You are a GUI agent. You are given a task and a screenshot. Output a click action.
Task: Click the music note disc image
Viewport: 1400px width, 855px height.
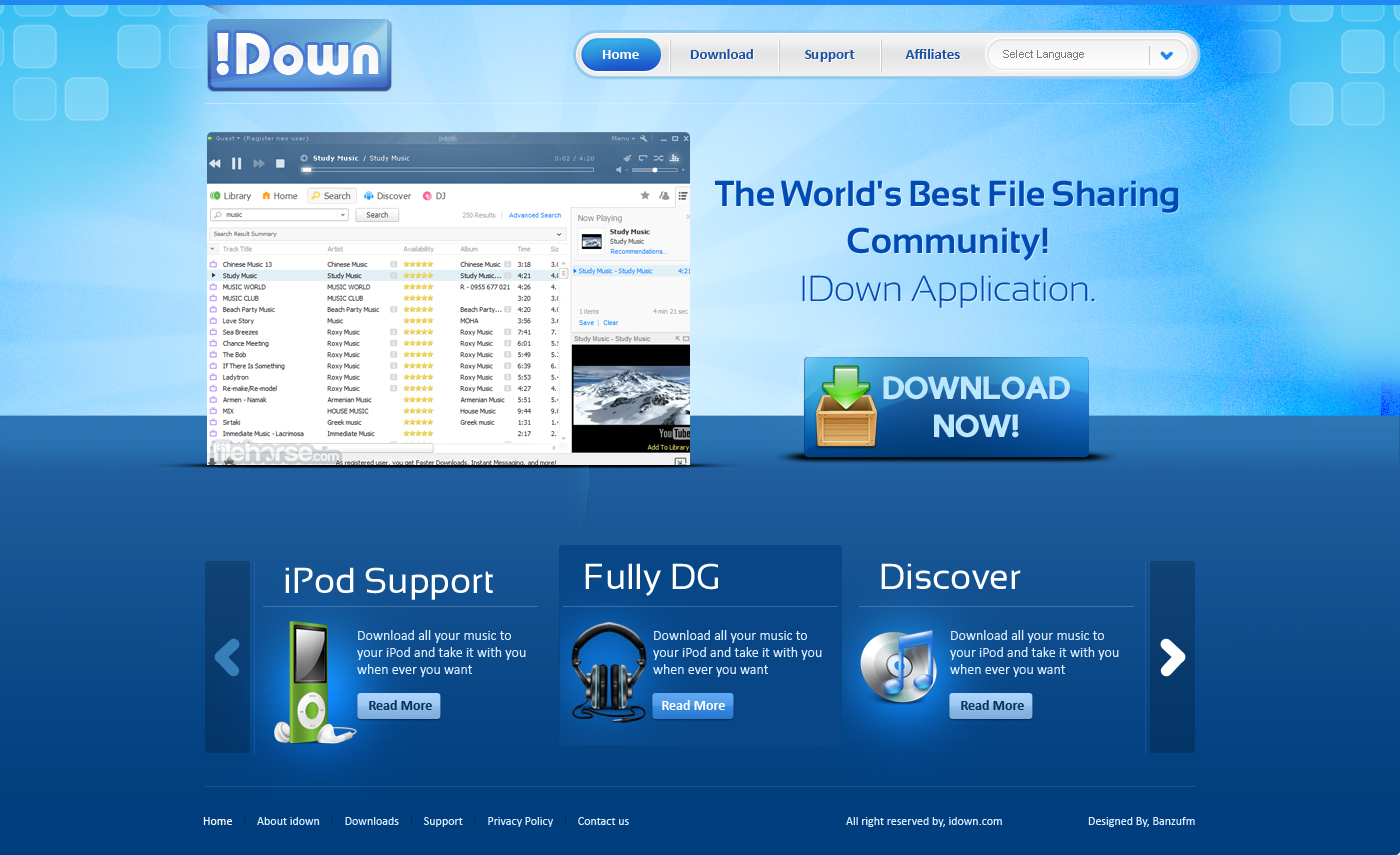[898, 666]
